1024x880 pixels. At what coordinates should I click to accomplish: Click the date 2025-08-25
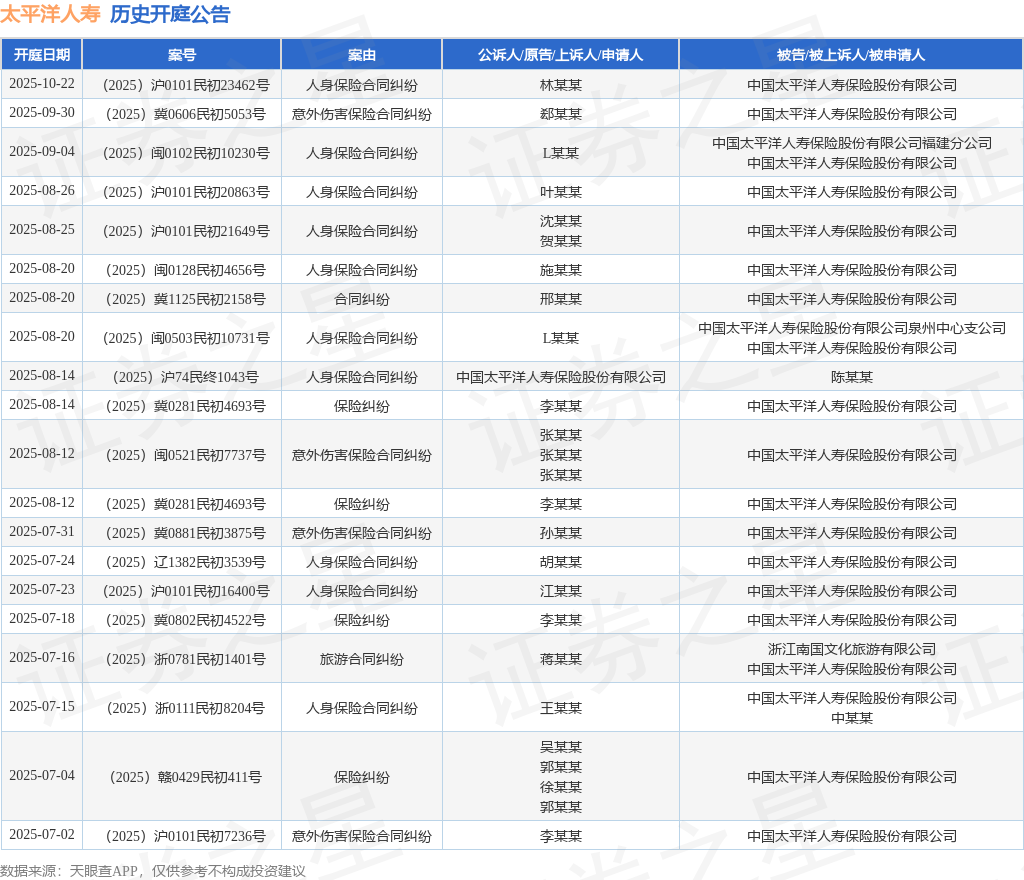42,230
